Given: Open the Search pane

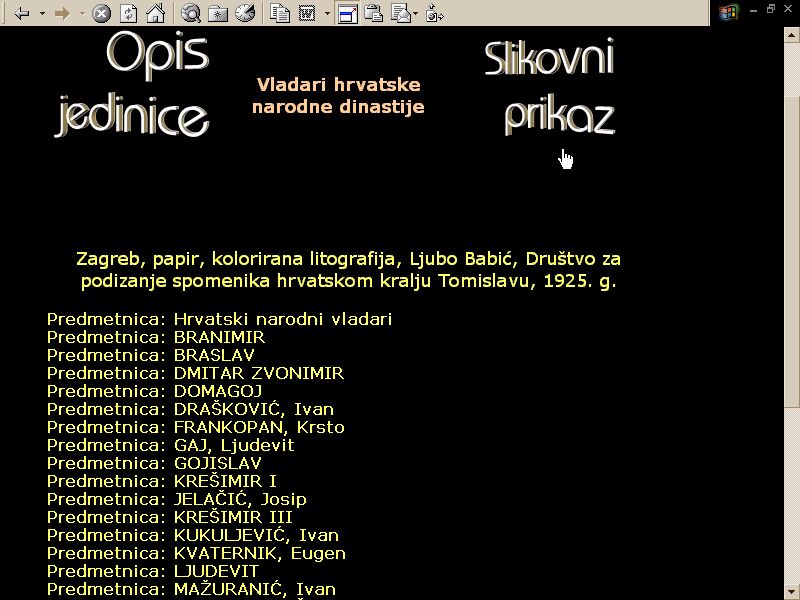Looking at the screenshot, I should (x=190, y=14).
